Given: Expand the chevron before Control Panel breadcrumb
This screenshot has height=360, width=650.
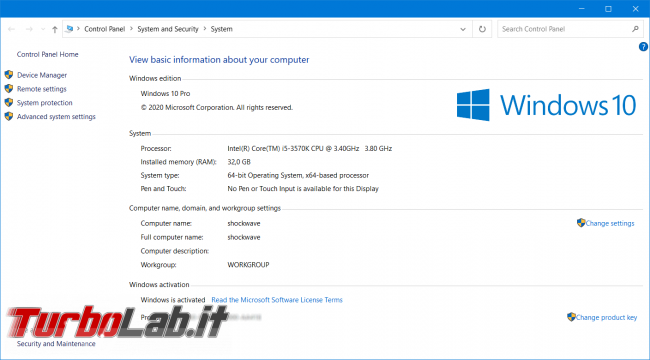Looking at the screenshot, I should point(78,29).
